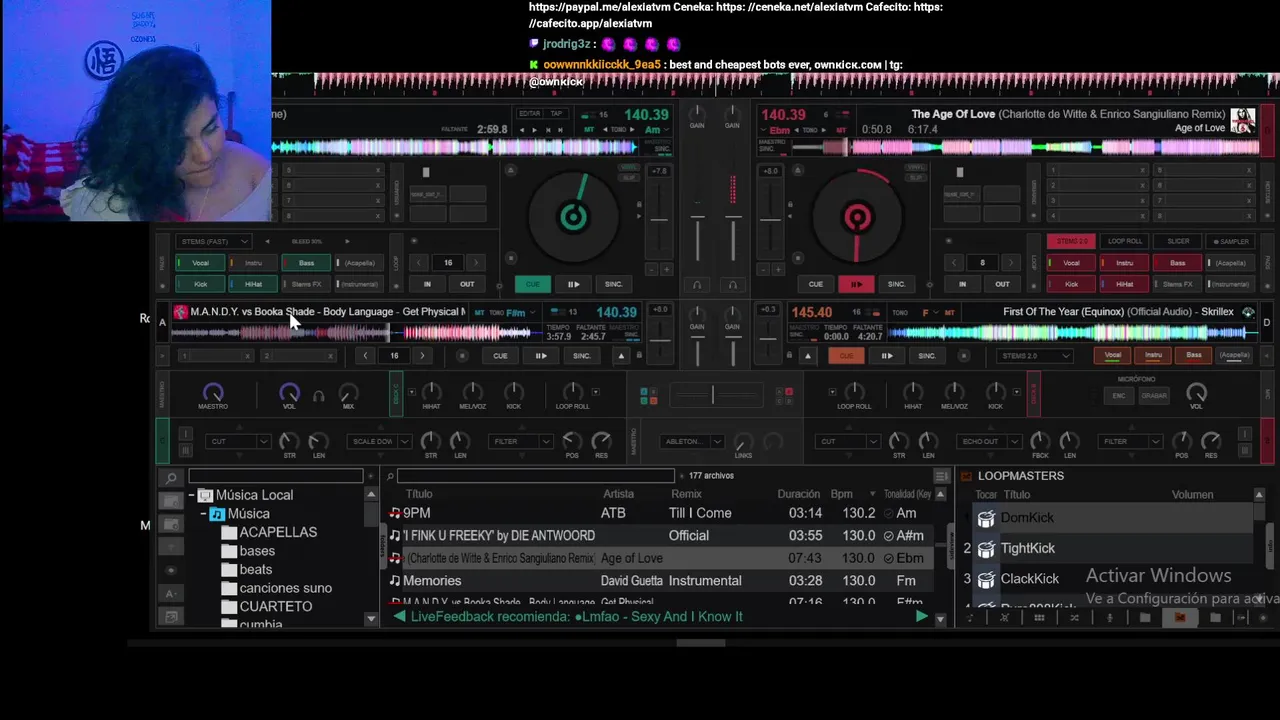Toggle Vocal stem on left deck
The width and height of the screenshot is (1280, 720).
pyautogui.click(x=200, y=263)
